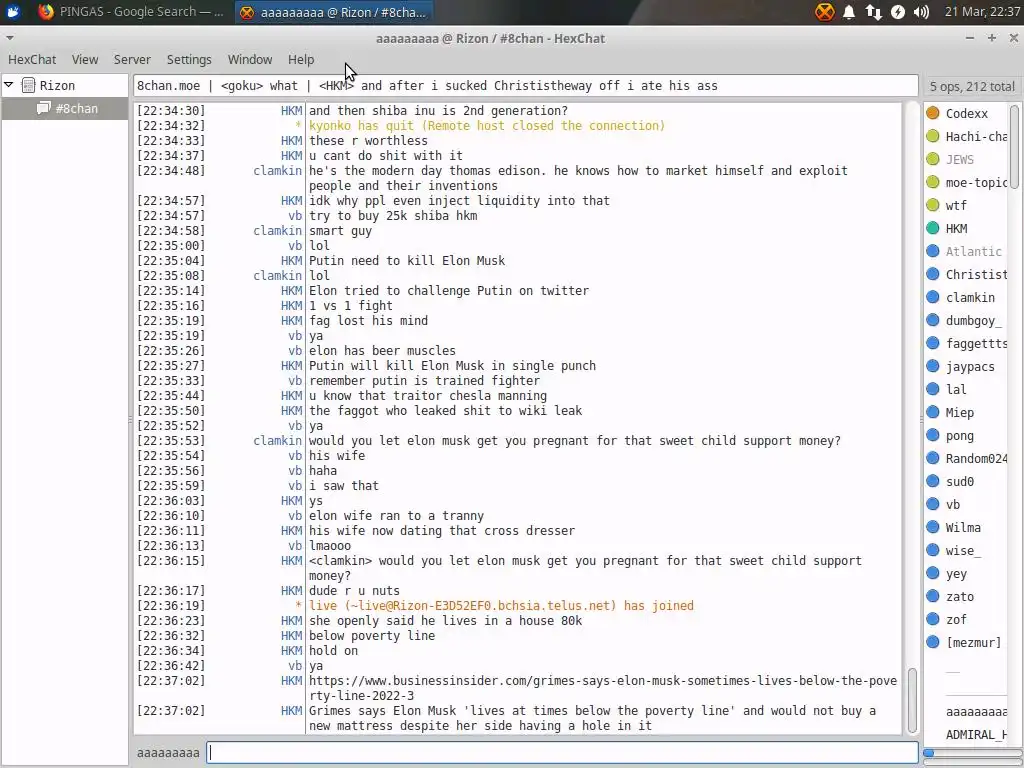The height and width of the screenshot is (768, 1024).
Task: Click the HexChat tray icon
Action: click(825, 12)
